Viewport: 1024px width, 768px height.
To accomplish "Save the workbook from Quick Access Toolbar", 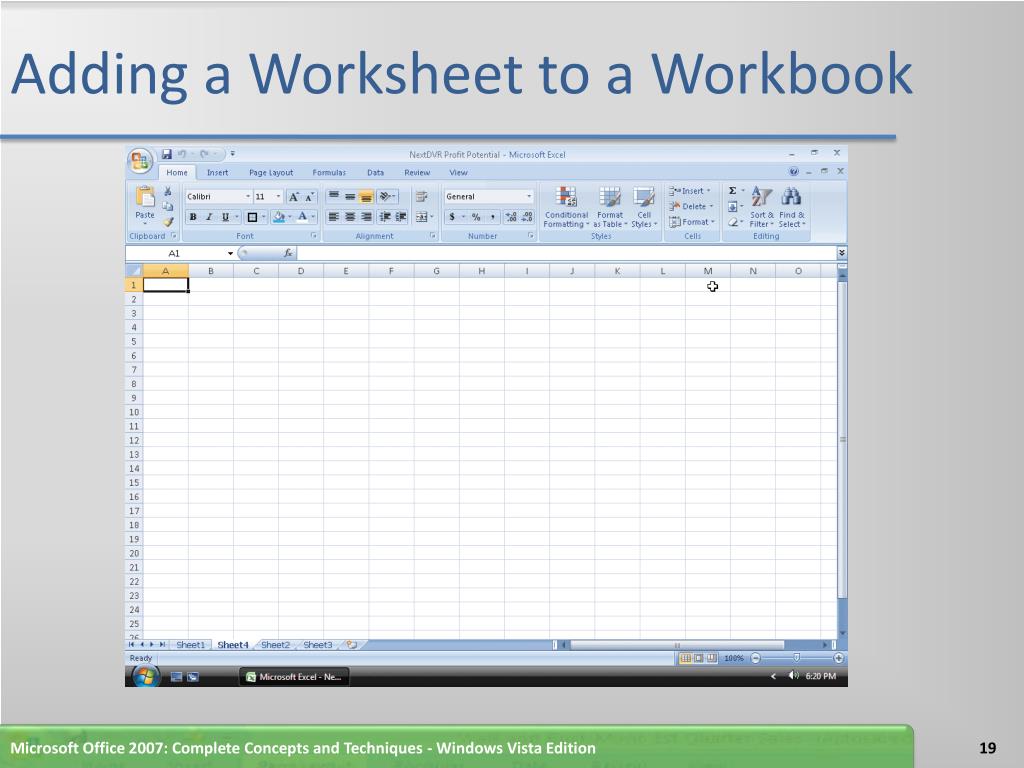I will 167,154.
